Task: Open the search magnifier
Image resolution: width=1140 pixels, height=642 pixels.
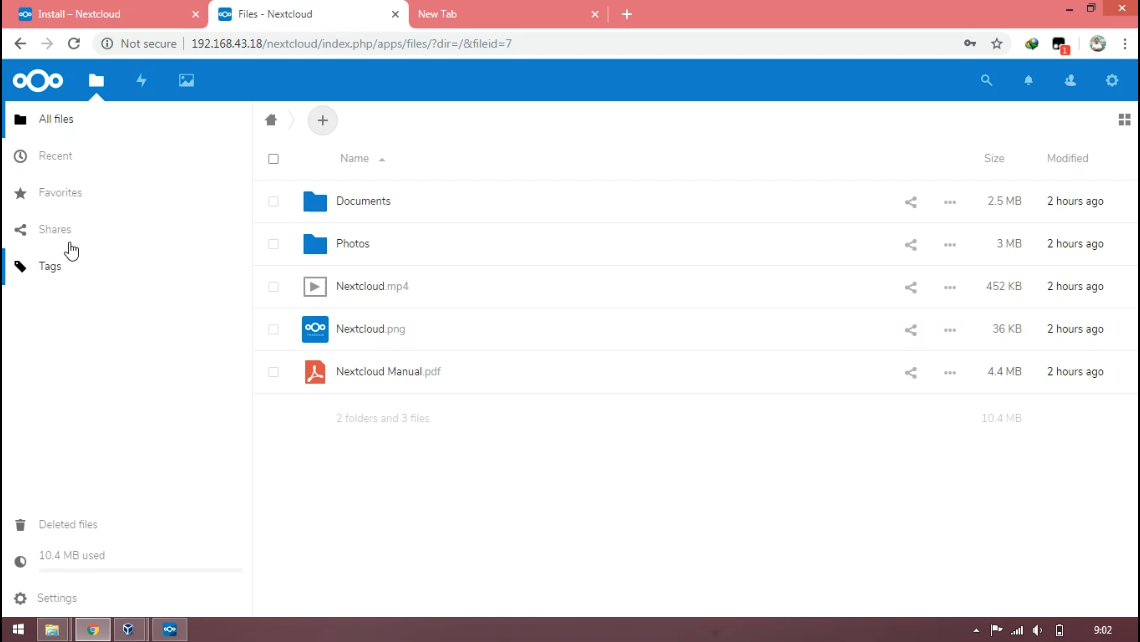Action: pyautogui.click(x=986, y=80)
